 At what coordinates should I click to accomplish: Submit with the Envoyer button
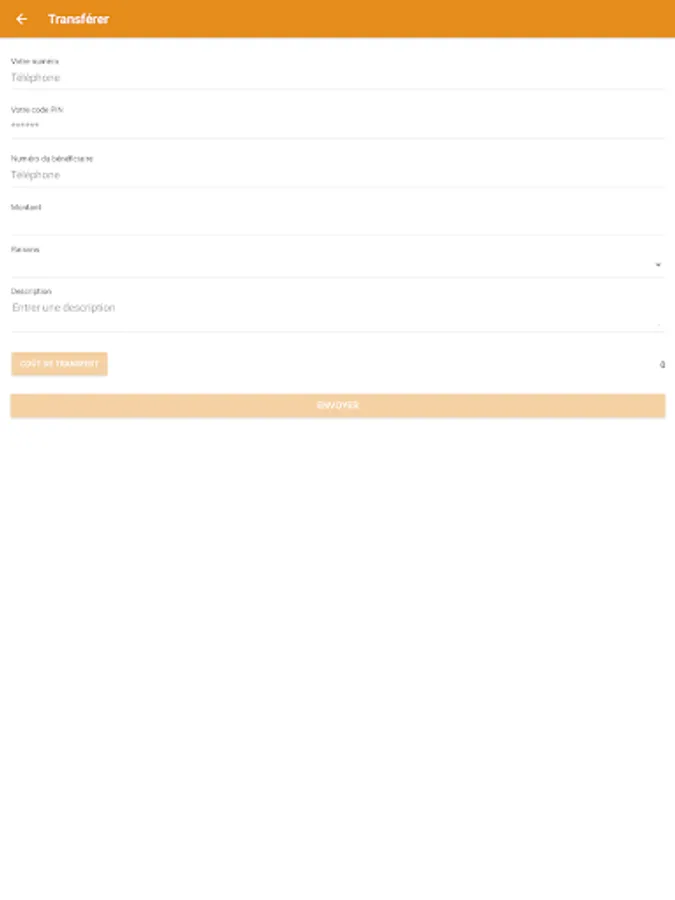338,405
